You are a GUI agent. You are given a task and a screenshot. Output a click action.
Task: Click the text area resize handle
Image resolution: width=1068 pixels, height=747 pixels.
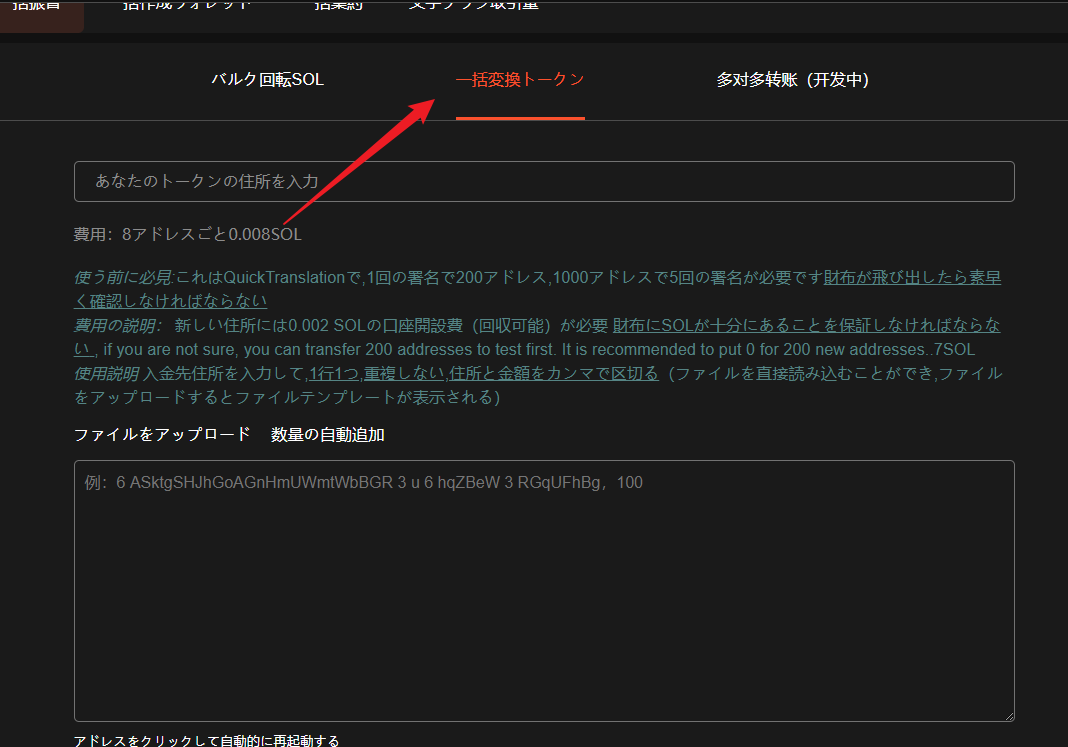(1008, 715)
